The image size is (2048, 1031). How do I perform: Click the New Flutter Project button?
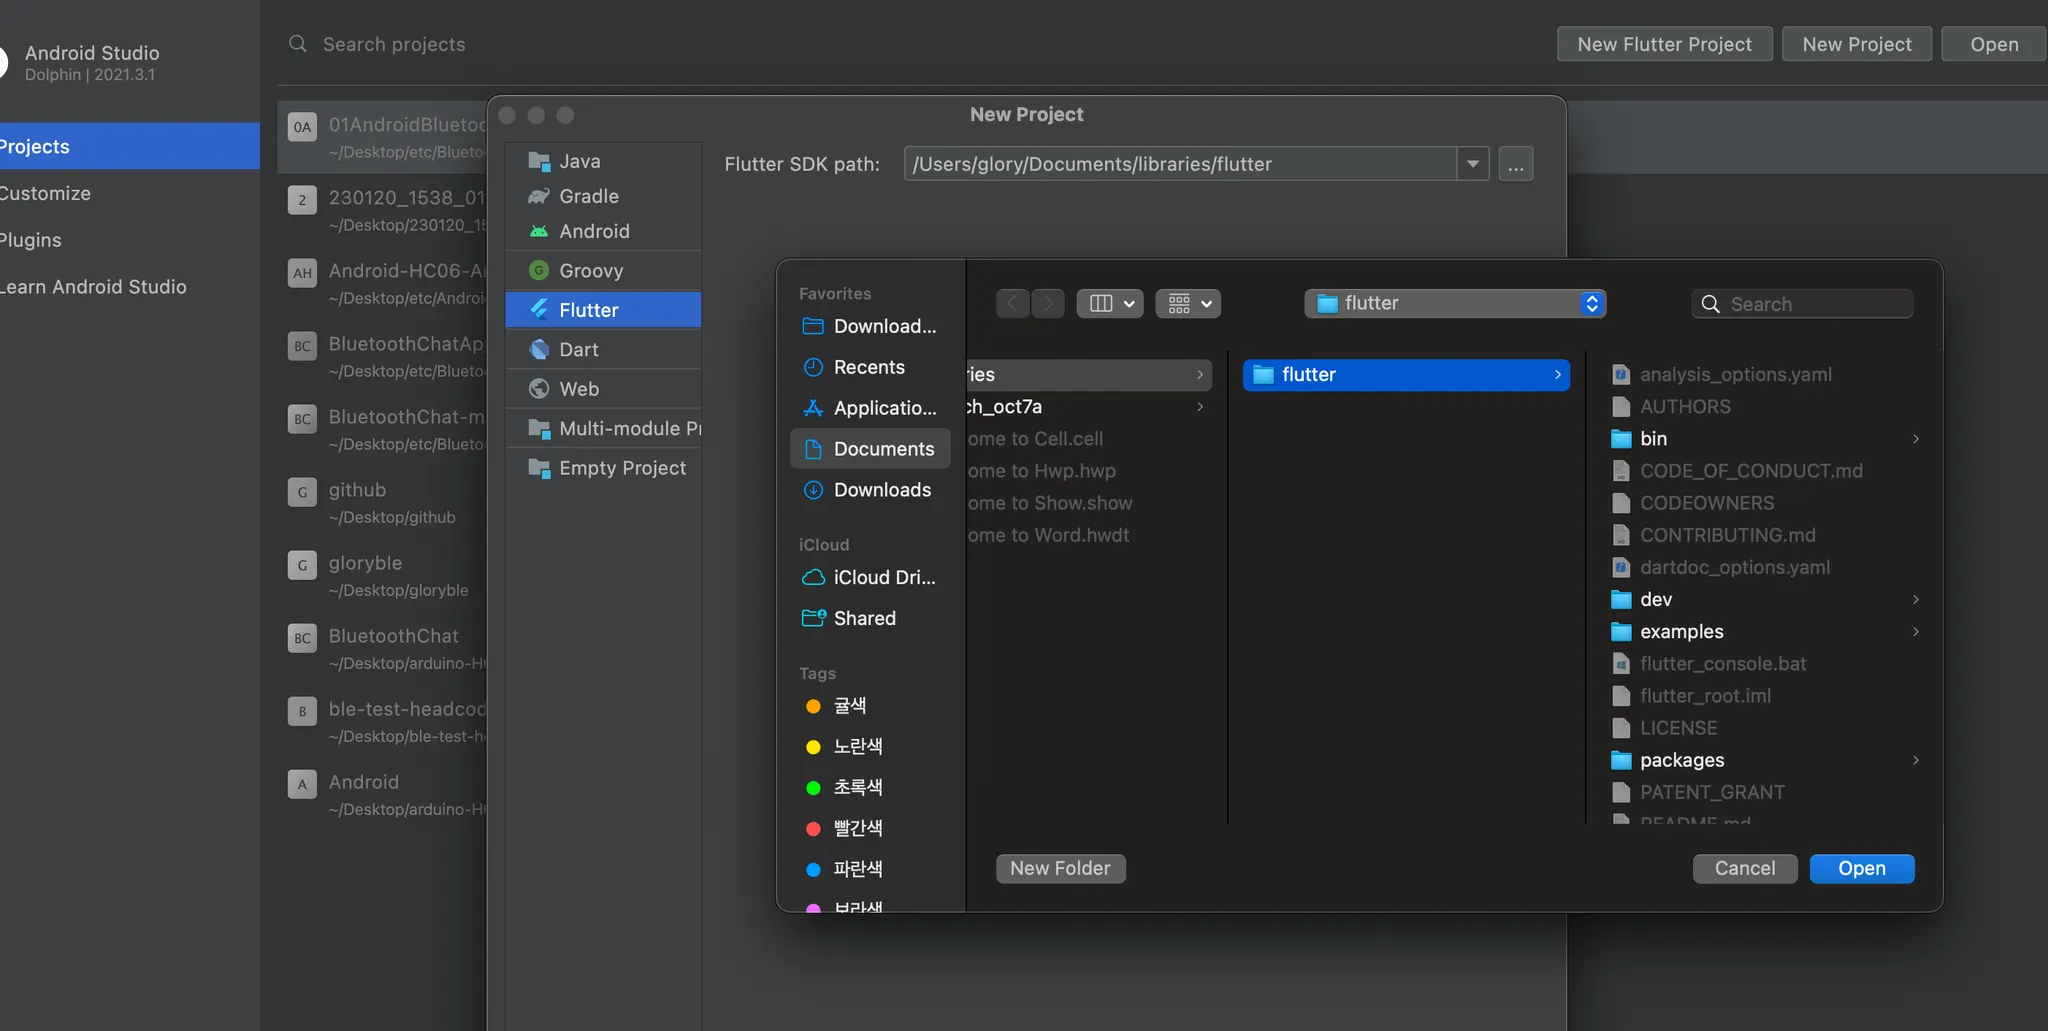[x=1665, y=44]
